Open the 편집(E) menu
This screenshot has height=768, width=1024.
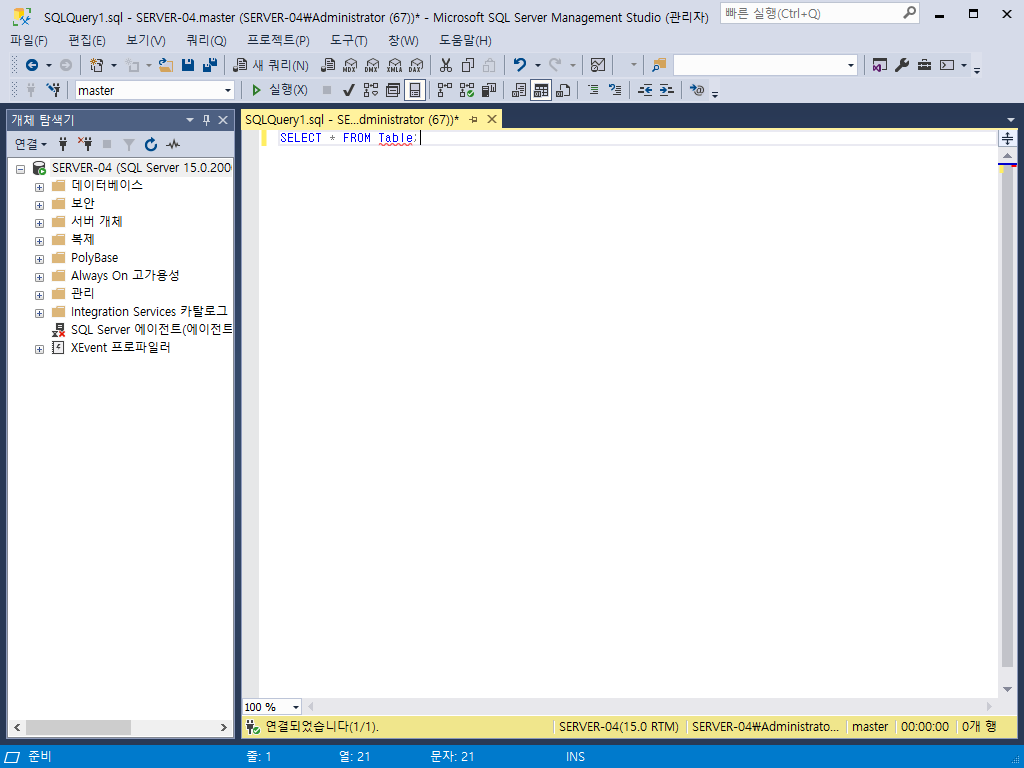click(87, 40)
